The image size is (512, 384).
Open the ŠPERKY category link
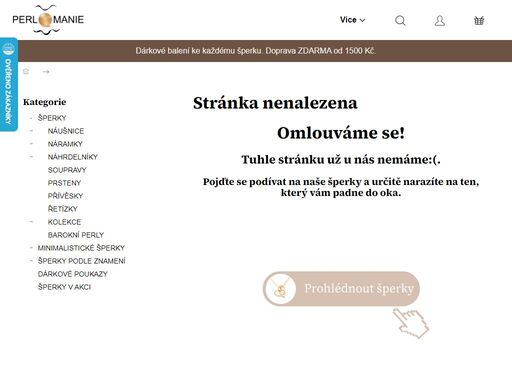(x=52, y=118)
